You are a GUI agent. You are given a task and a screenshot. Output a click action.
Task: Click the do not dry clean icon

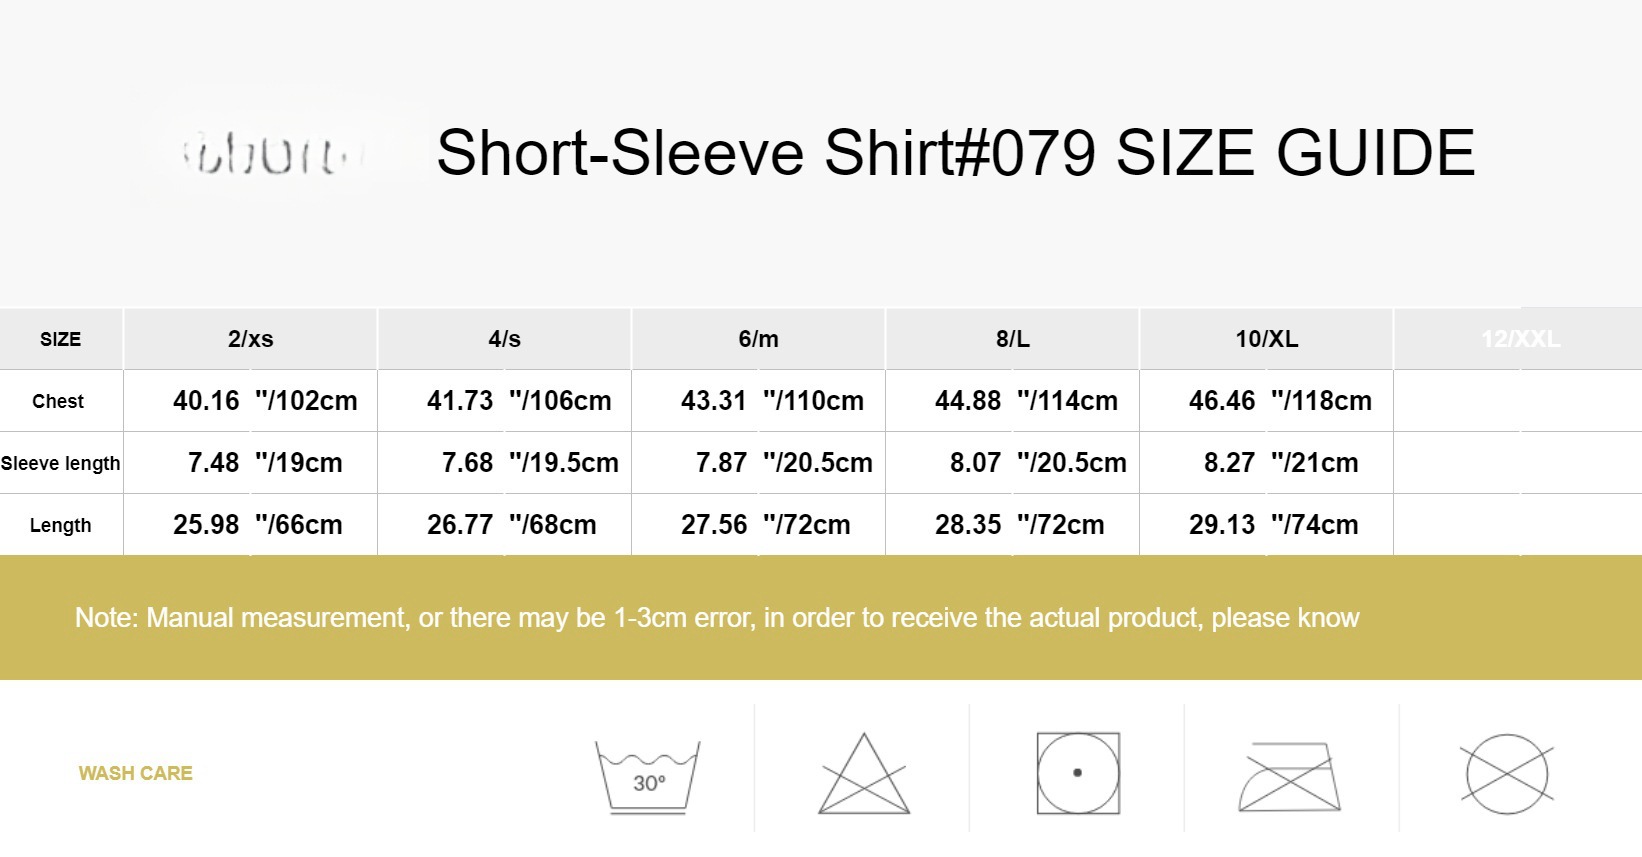coord(1507,774)
